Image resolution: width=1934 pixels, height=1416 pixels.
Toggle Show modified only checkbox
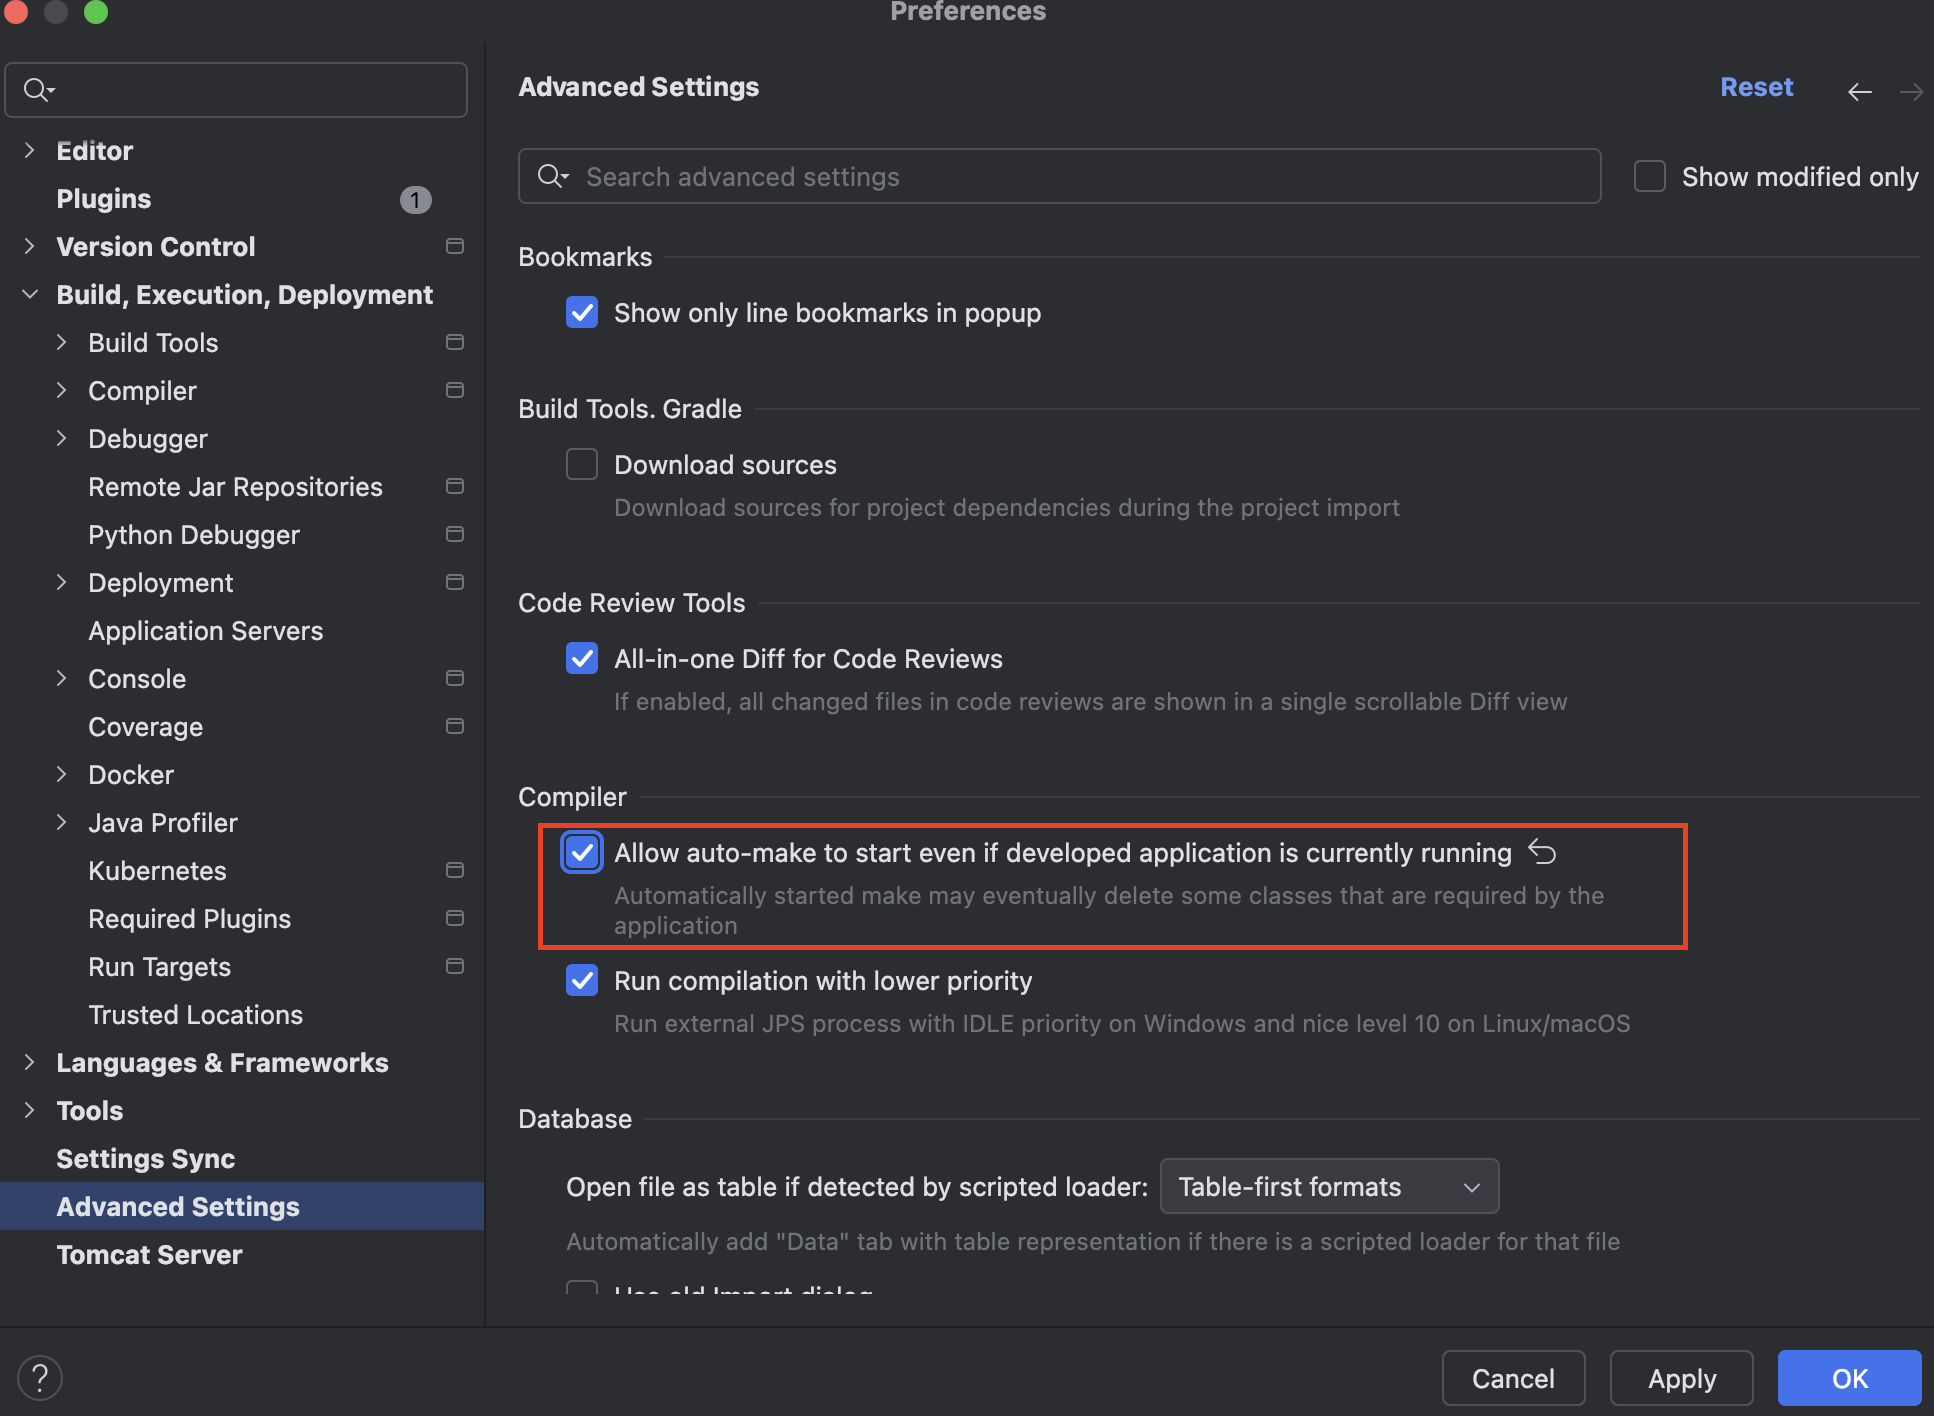[x=1649, y=176]
